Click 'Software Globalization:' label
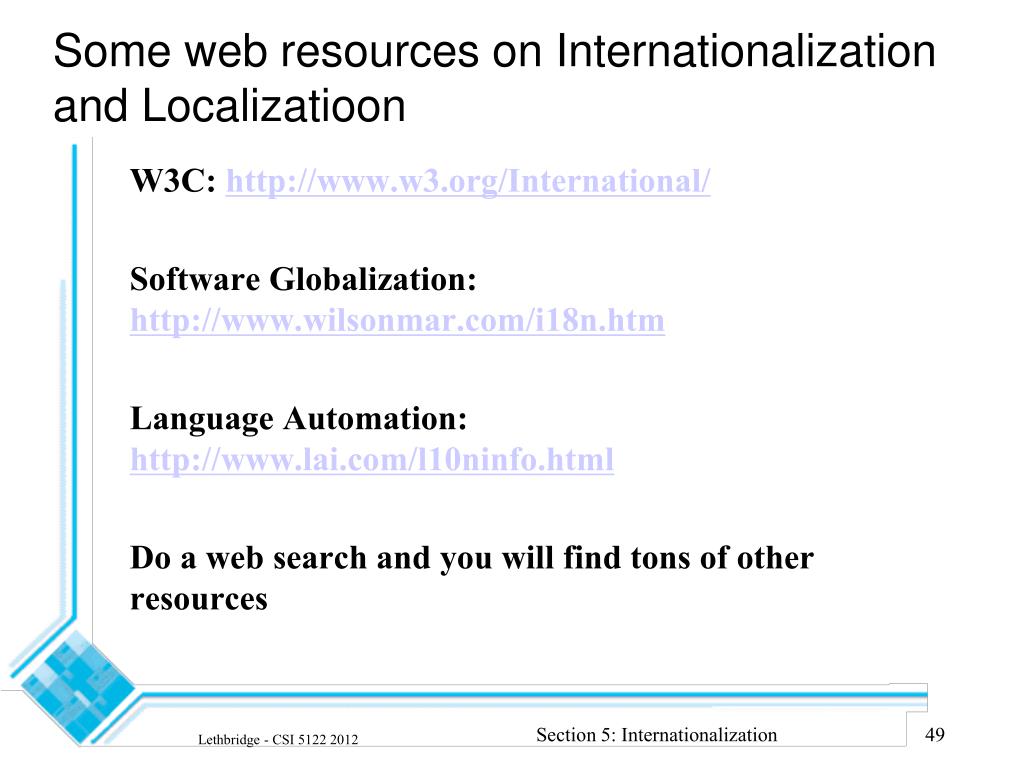 click(x=303, y=280)
